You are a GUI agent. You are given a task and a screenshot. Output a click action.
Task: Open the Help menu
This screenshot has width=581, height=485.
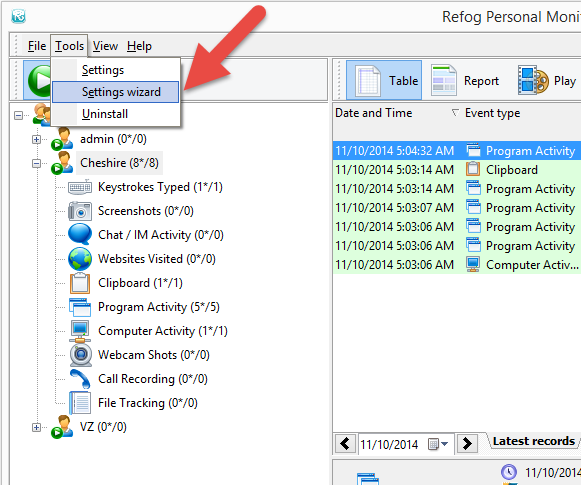(139, 46)
